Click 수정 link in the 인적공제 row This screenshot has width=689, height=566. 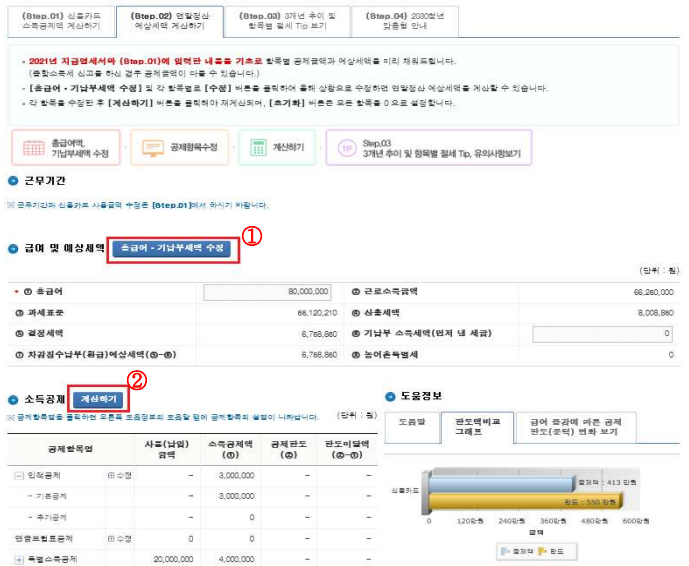click(120, 475)
